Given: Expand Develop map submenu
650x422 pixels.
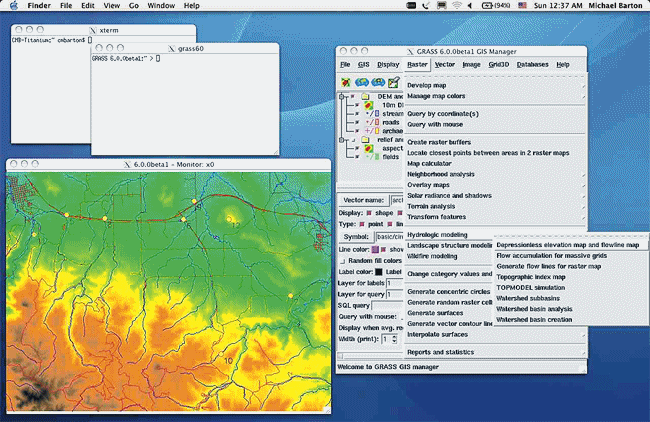Looking at the screenshot, I should tap(495, 85).
